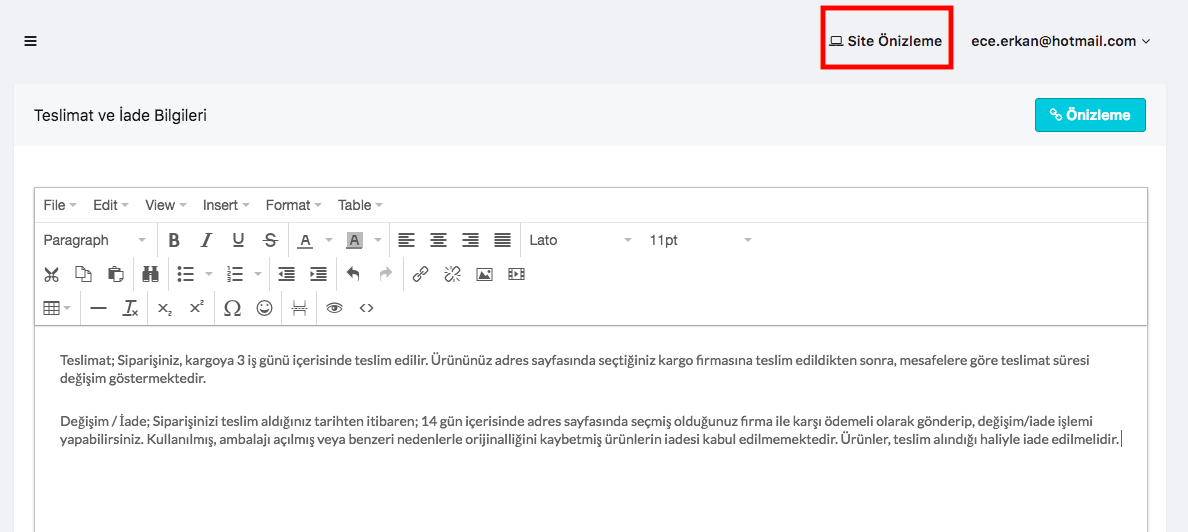The width and height of the screenshot is (1188, 532).
Task: Open the emoticons smiley picker
Action: (x=264, y=308)
